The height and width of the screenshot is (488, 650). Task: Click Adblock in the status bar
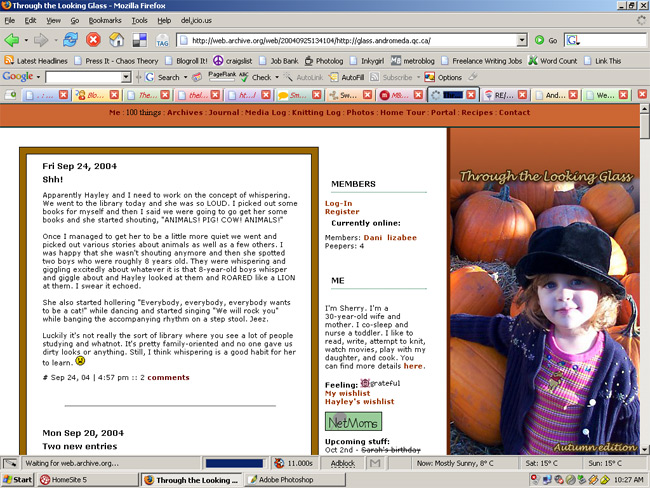(x=343, y=463)
